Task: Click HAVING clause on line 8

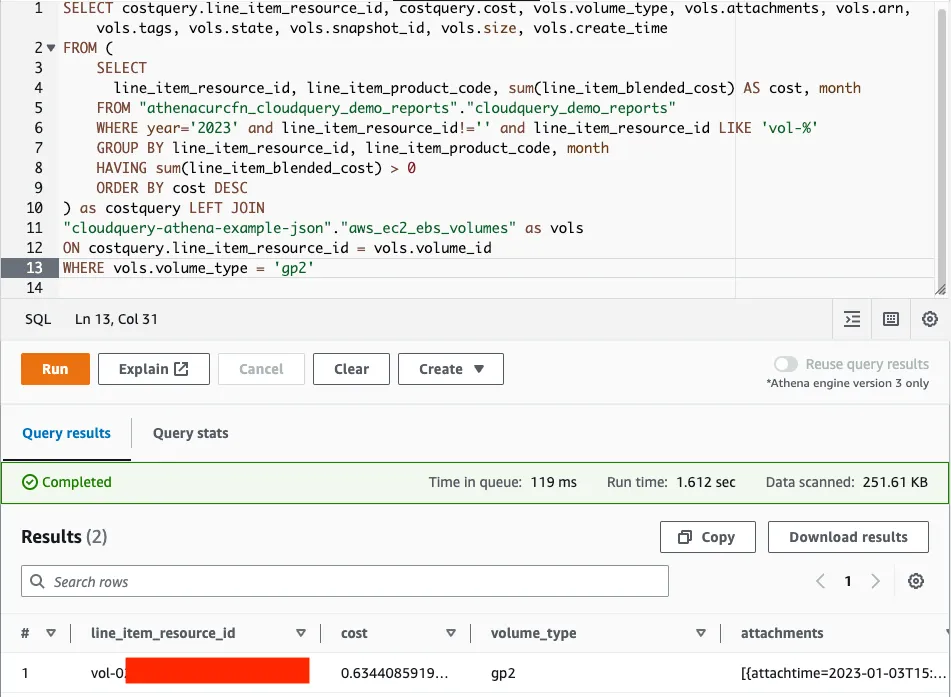Action: tap(256, 168)
